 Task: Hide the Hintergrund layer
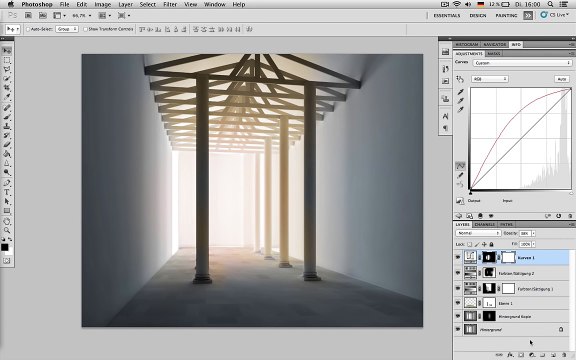point(458,329)
